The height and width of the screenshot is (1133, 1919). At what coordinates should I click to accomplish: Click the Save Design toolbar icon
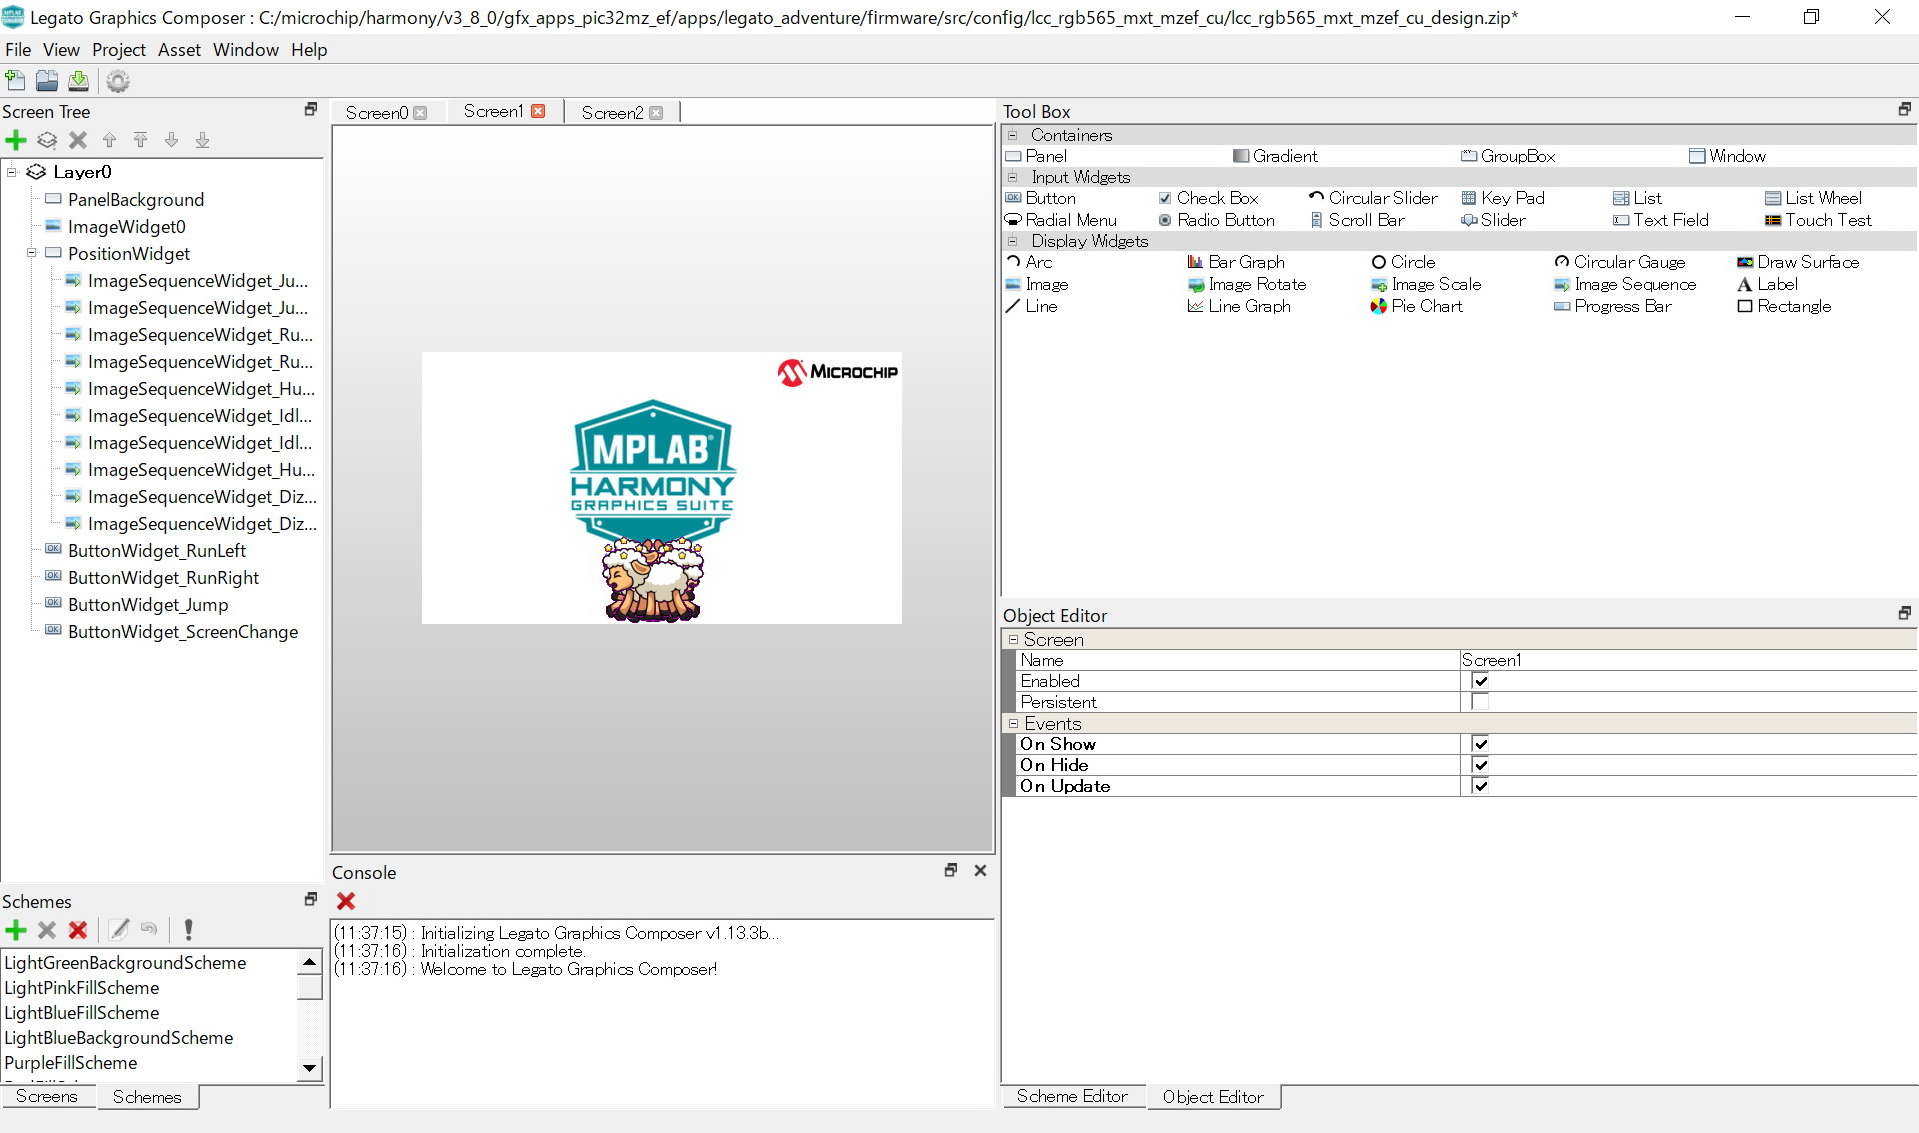(x=78, y=81)
